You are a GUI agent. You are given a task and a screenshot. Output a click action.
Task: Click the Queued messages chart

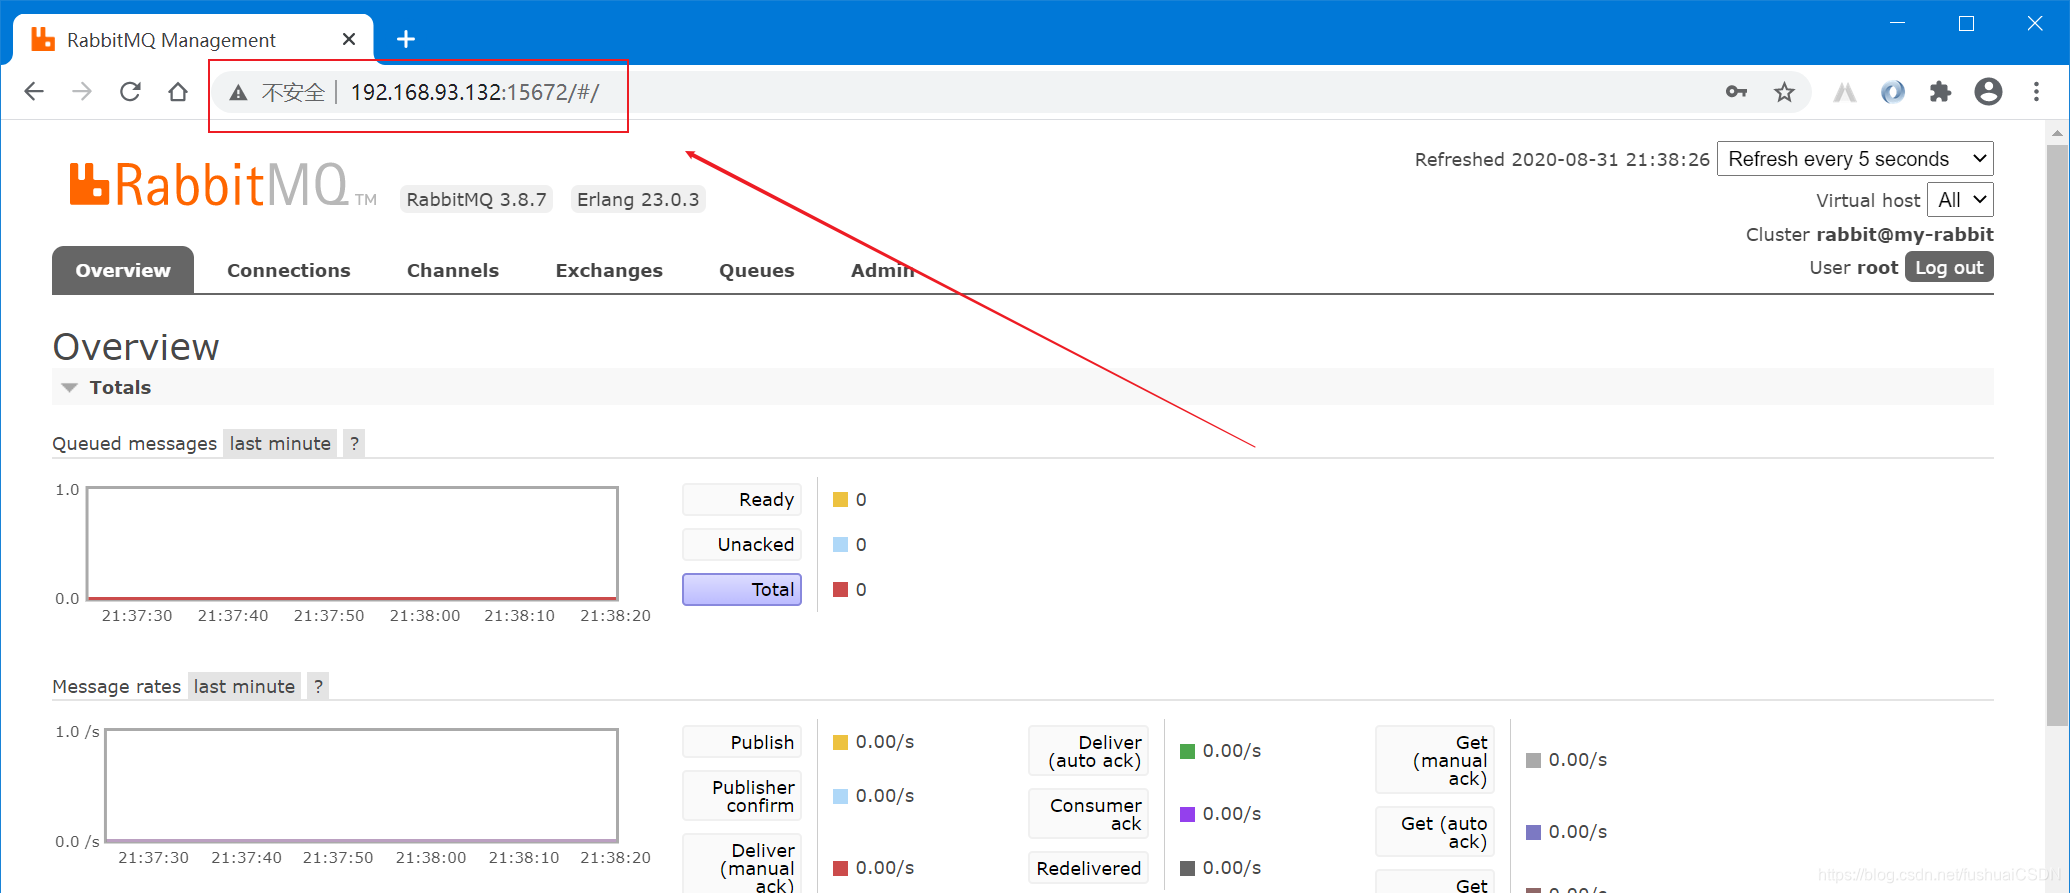pyautogui.click(x=352, y=543)
